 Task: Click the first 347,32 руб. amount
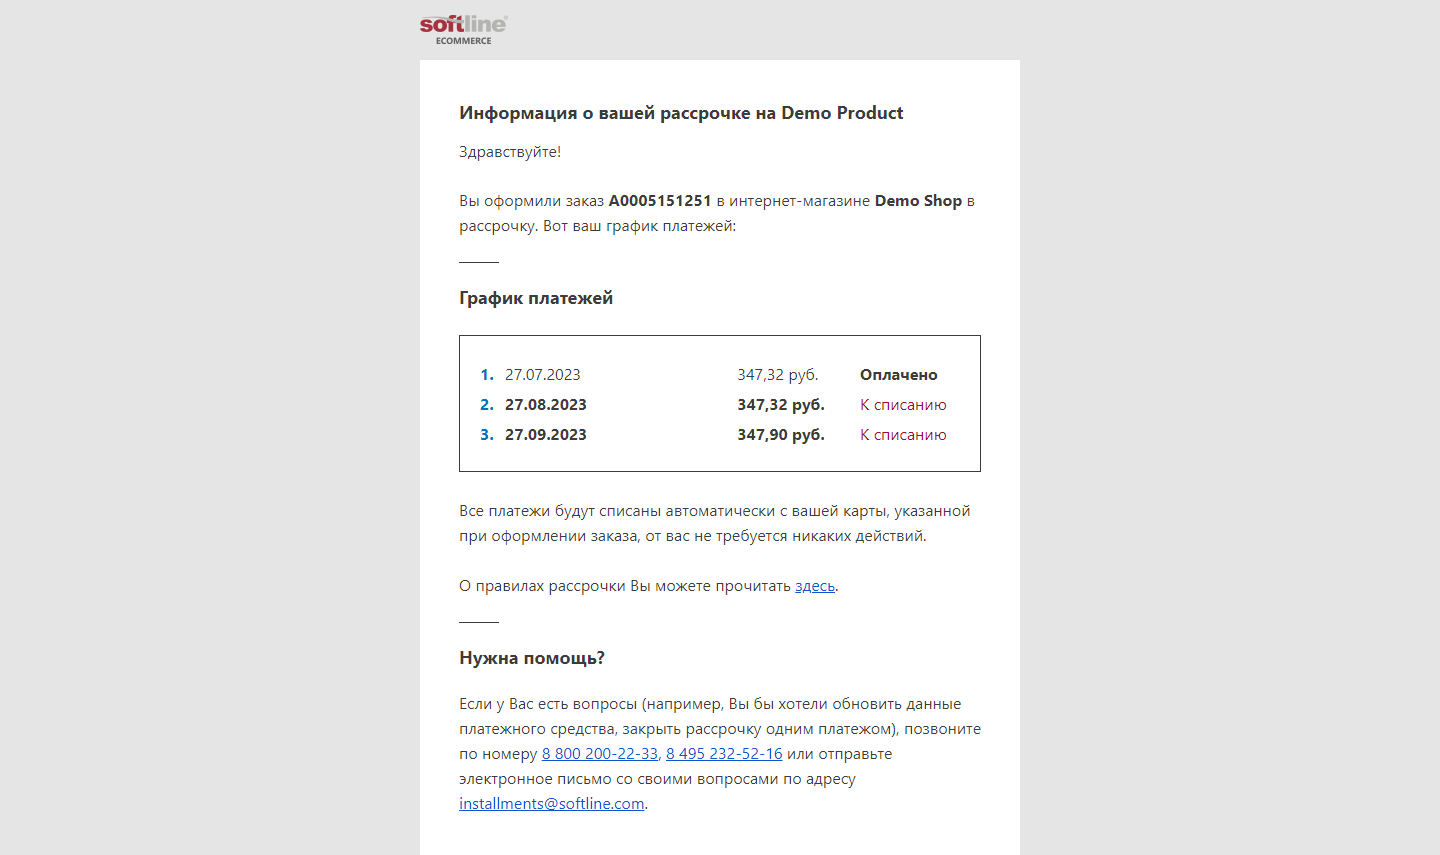coord(777,375)
